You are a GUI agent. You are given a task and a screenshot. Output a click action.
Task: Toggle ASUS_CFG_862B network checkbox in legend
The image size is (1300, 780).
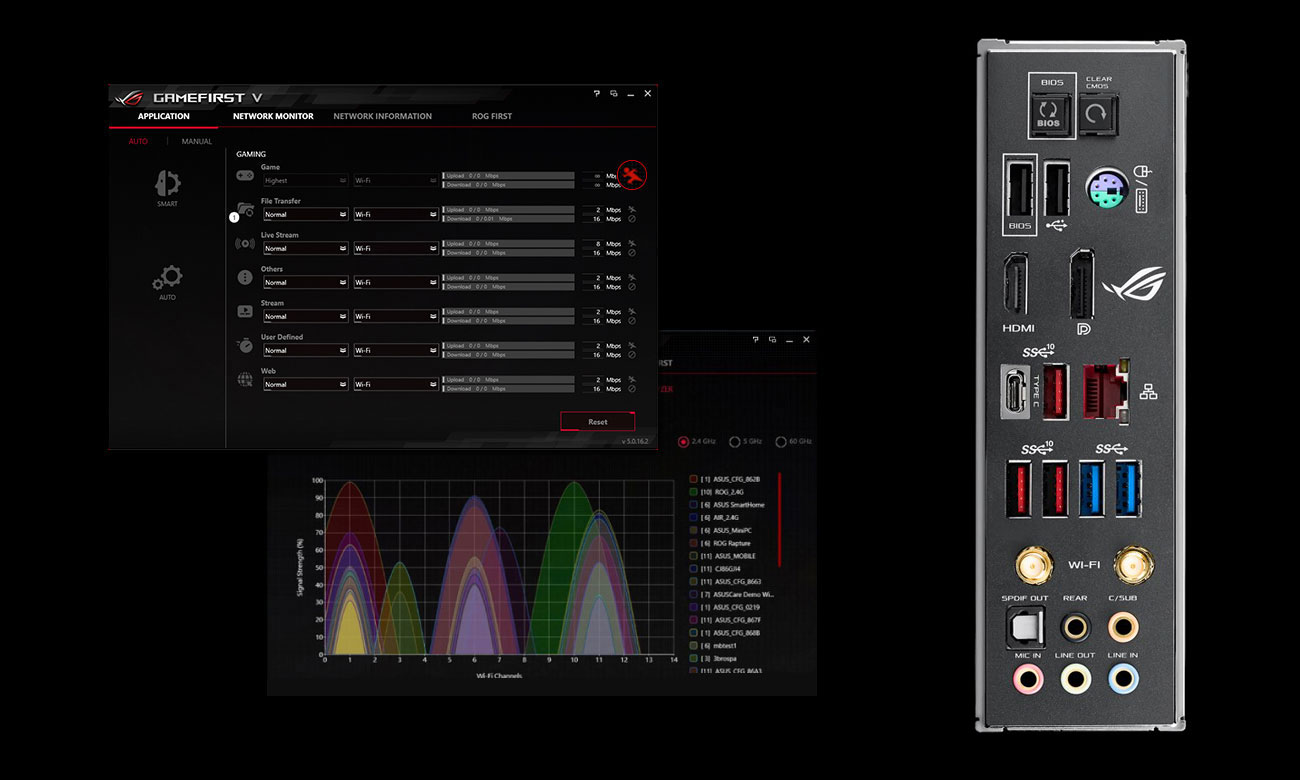pos(693,479)
